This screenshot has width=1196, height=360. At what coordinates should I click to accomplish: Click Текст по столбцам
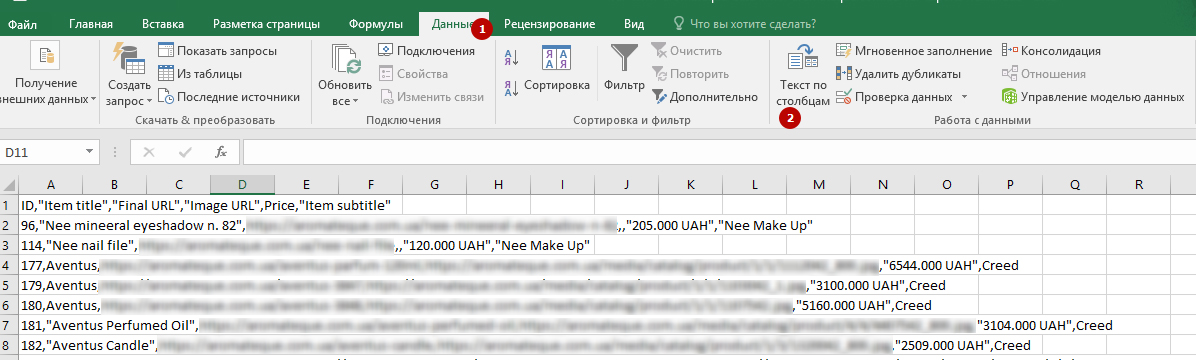pos(802,74)
